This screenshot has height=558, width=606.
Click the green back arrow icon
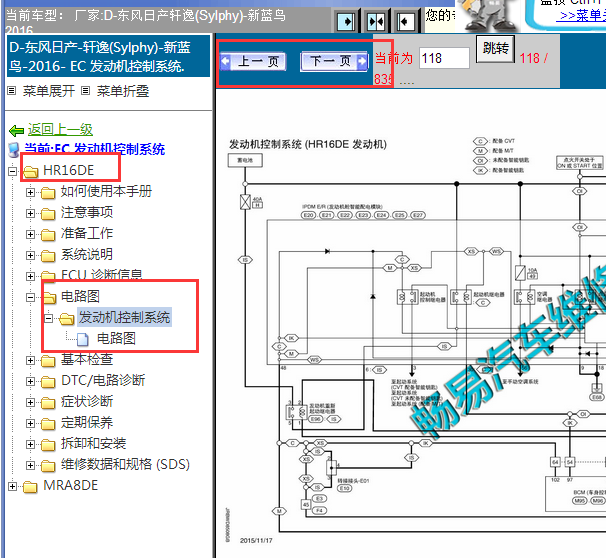pyautogui.click(x=16, y=131)
